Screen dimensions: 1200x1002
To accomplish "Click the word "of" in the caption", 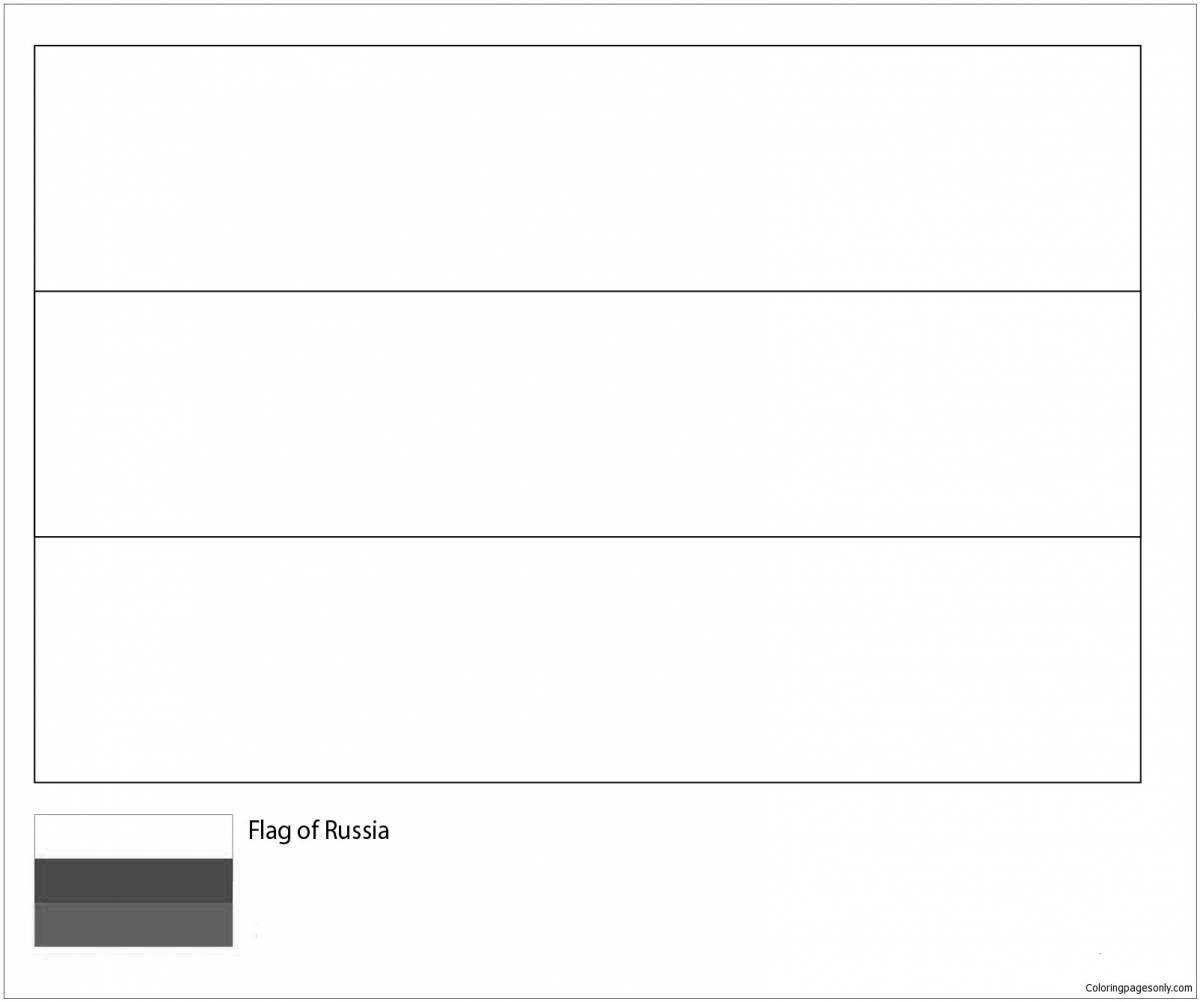I will pyautogui.click(x=305, y=831).
